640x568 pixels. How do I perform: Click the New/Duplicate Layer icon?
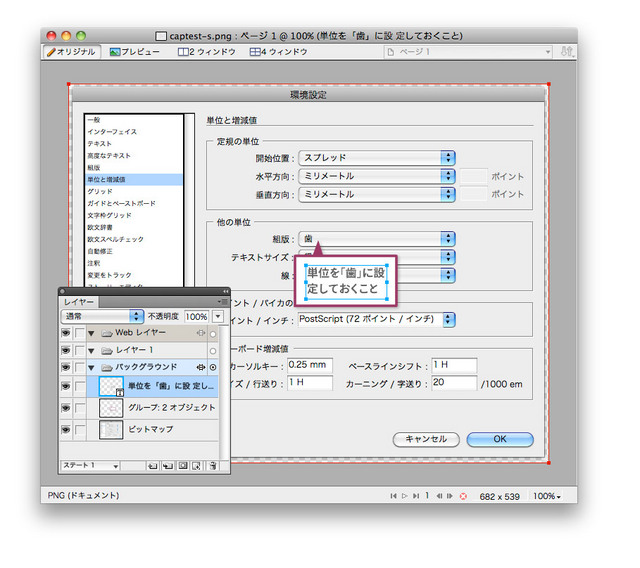click(x=153, y=466)
